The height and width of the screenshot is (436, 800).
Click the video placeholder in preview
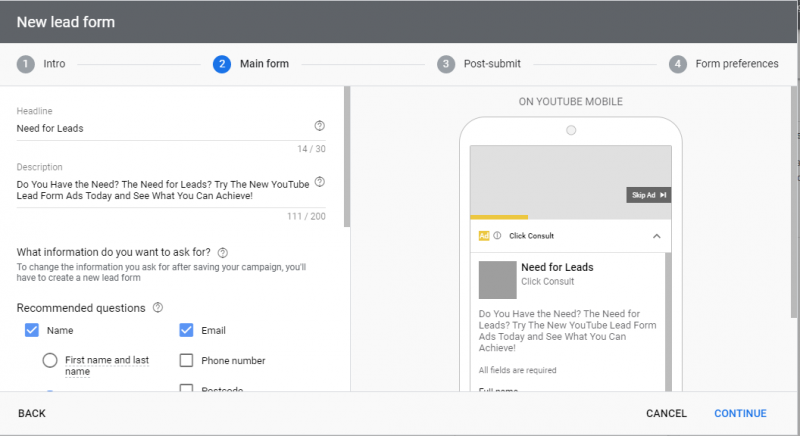pyautogui.click(x=570, y=181)
